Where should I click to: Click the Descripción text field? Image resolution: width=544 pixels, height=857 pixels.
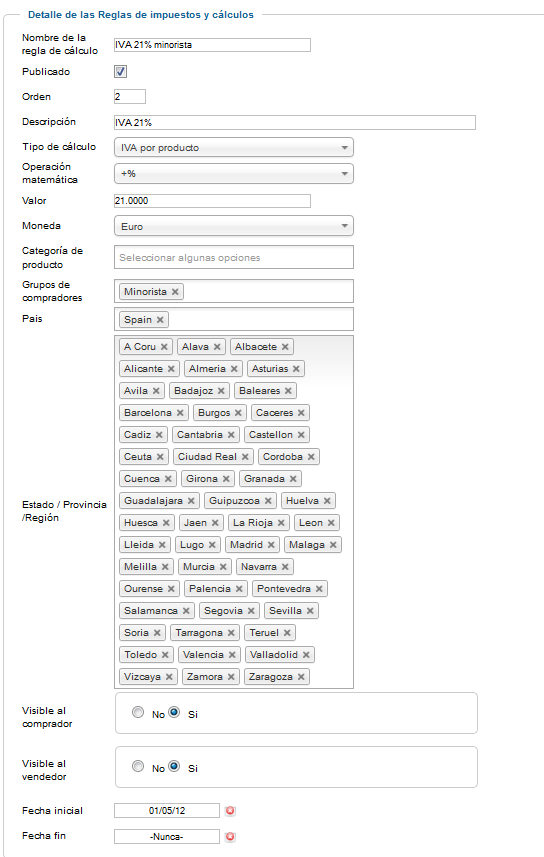[x=295, y=122]
